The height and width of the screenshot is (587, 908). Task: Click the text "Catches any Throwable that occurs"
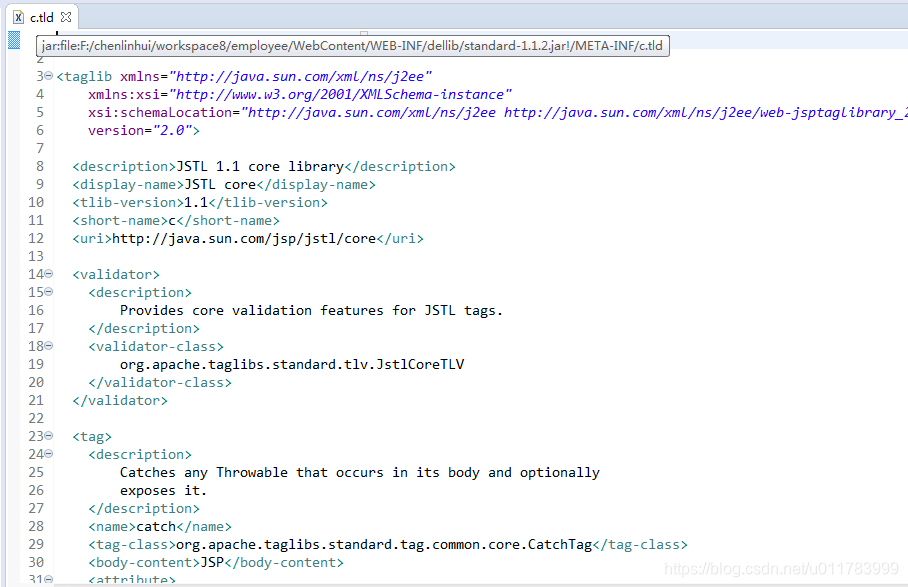click(x=251, y=472)
